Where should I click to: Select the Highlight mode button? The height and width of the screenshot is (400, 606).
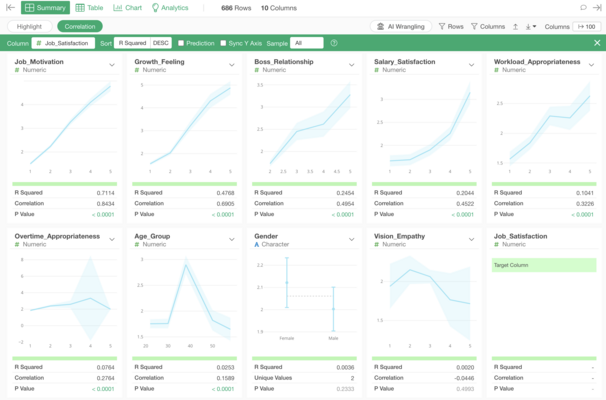30,26
